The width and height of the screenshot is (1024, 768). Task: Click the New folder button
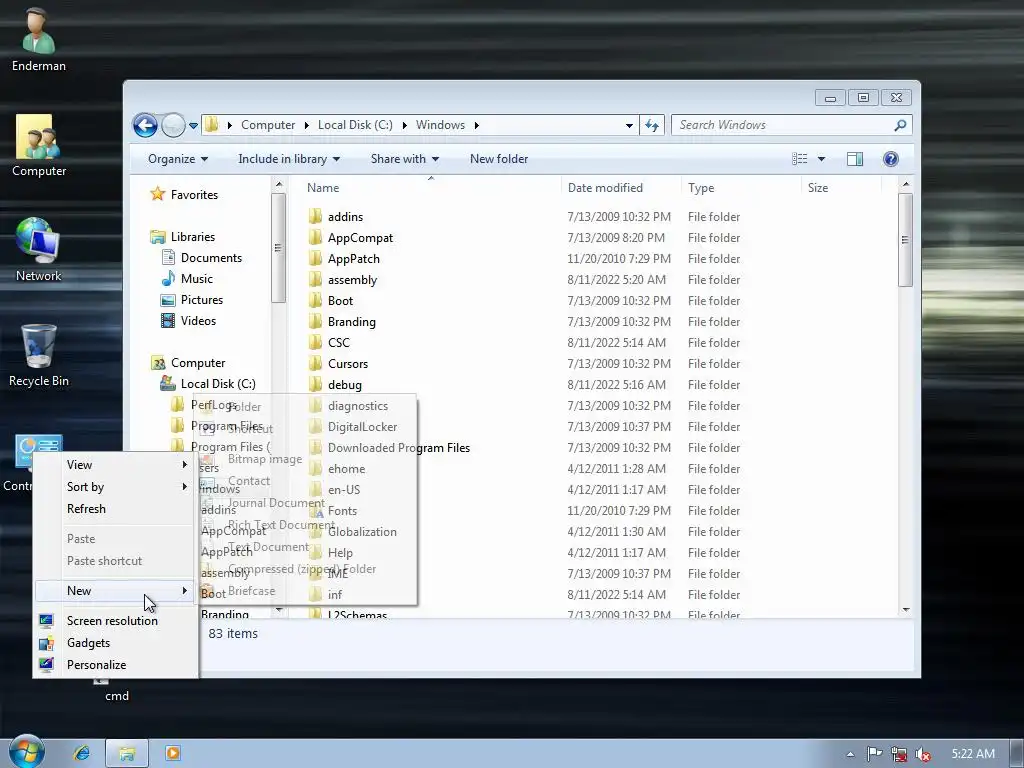click(x=499, y=159)
